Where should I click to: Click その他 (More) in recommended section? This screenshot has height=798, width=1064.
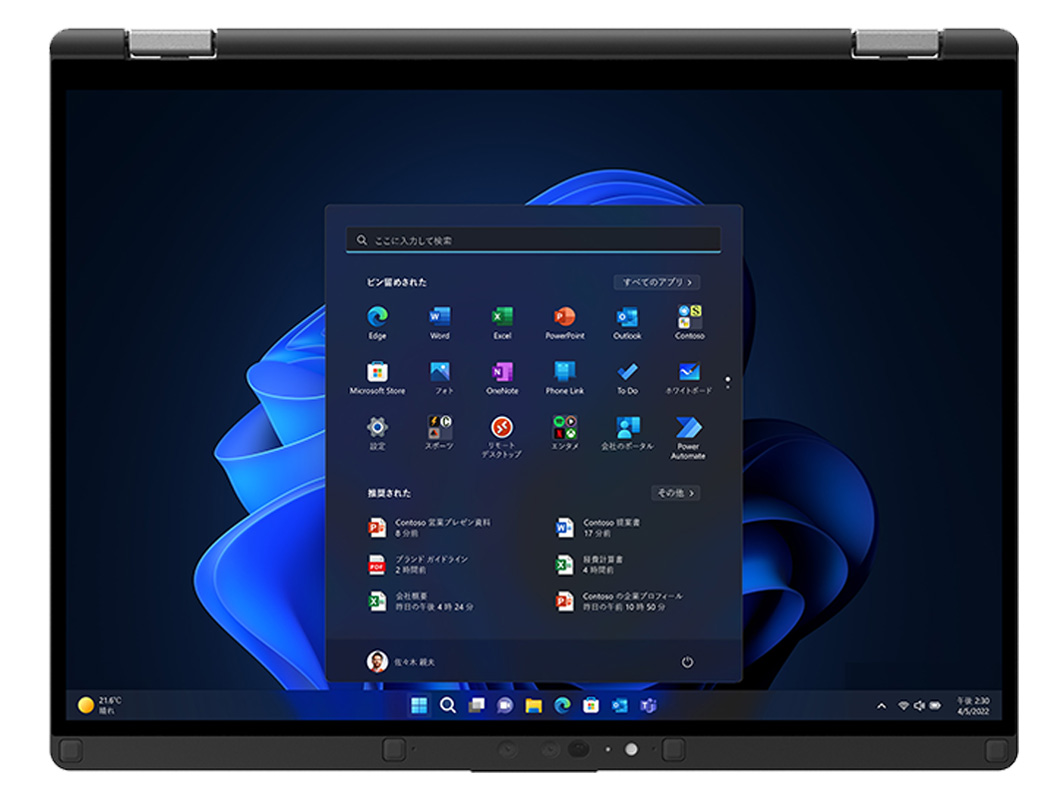click(x=675, y=493)
